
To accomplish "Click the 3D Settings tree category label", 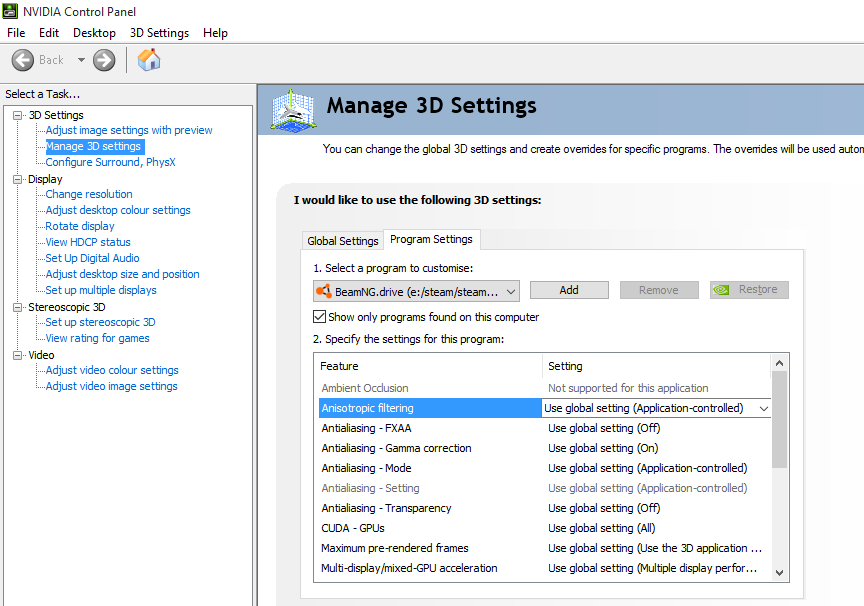I will click(x=56, y=115).
